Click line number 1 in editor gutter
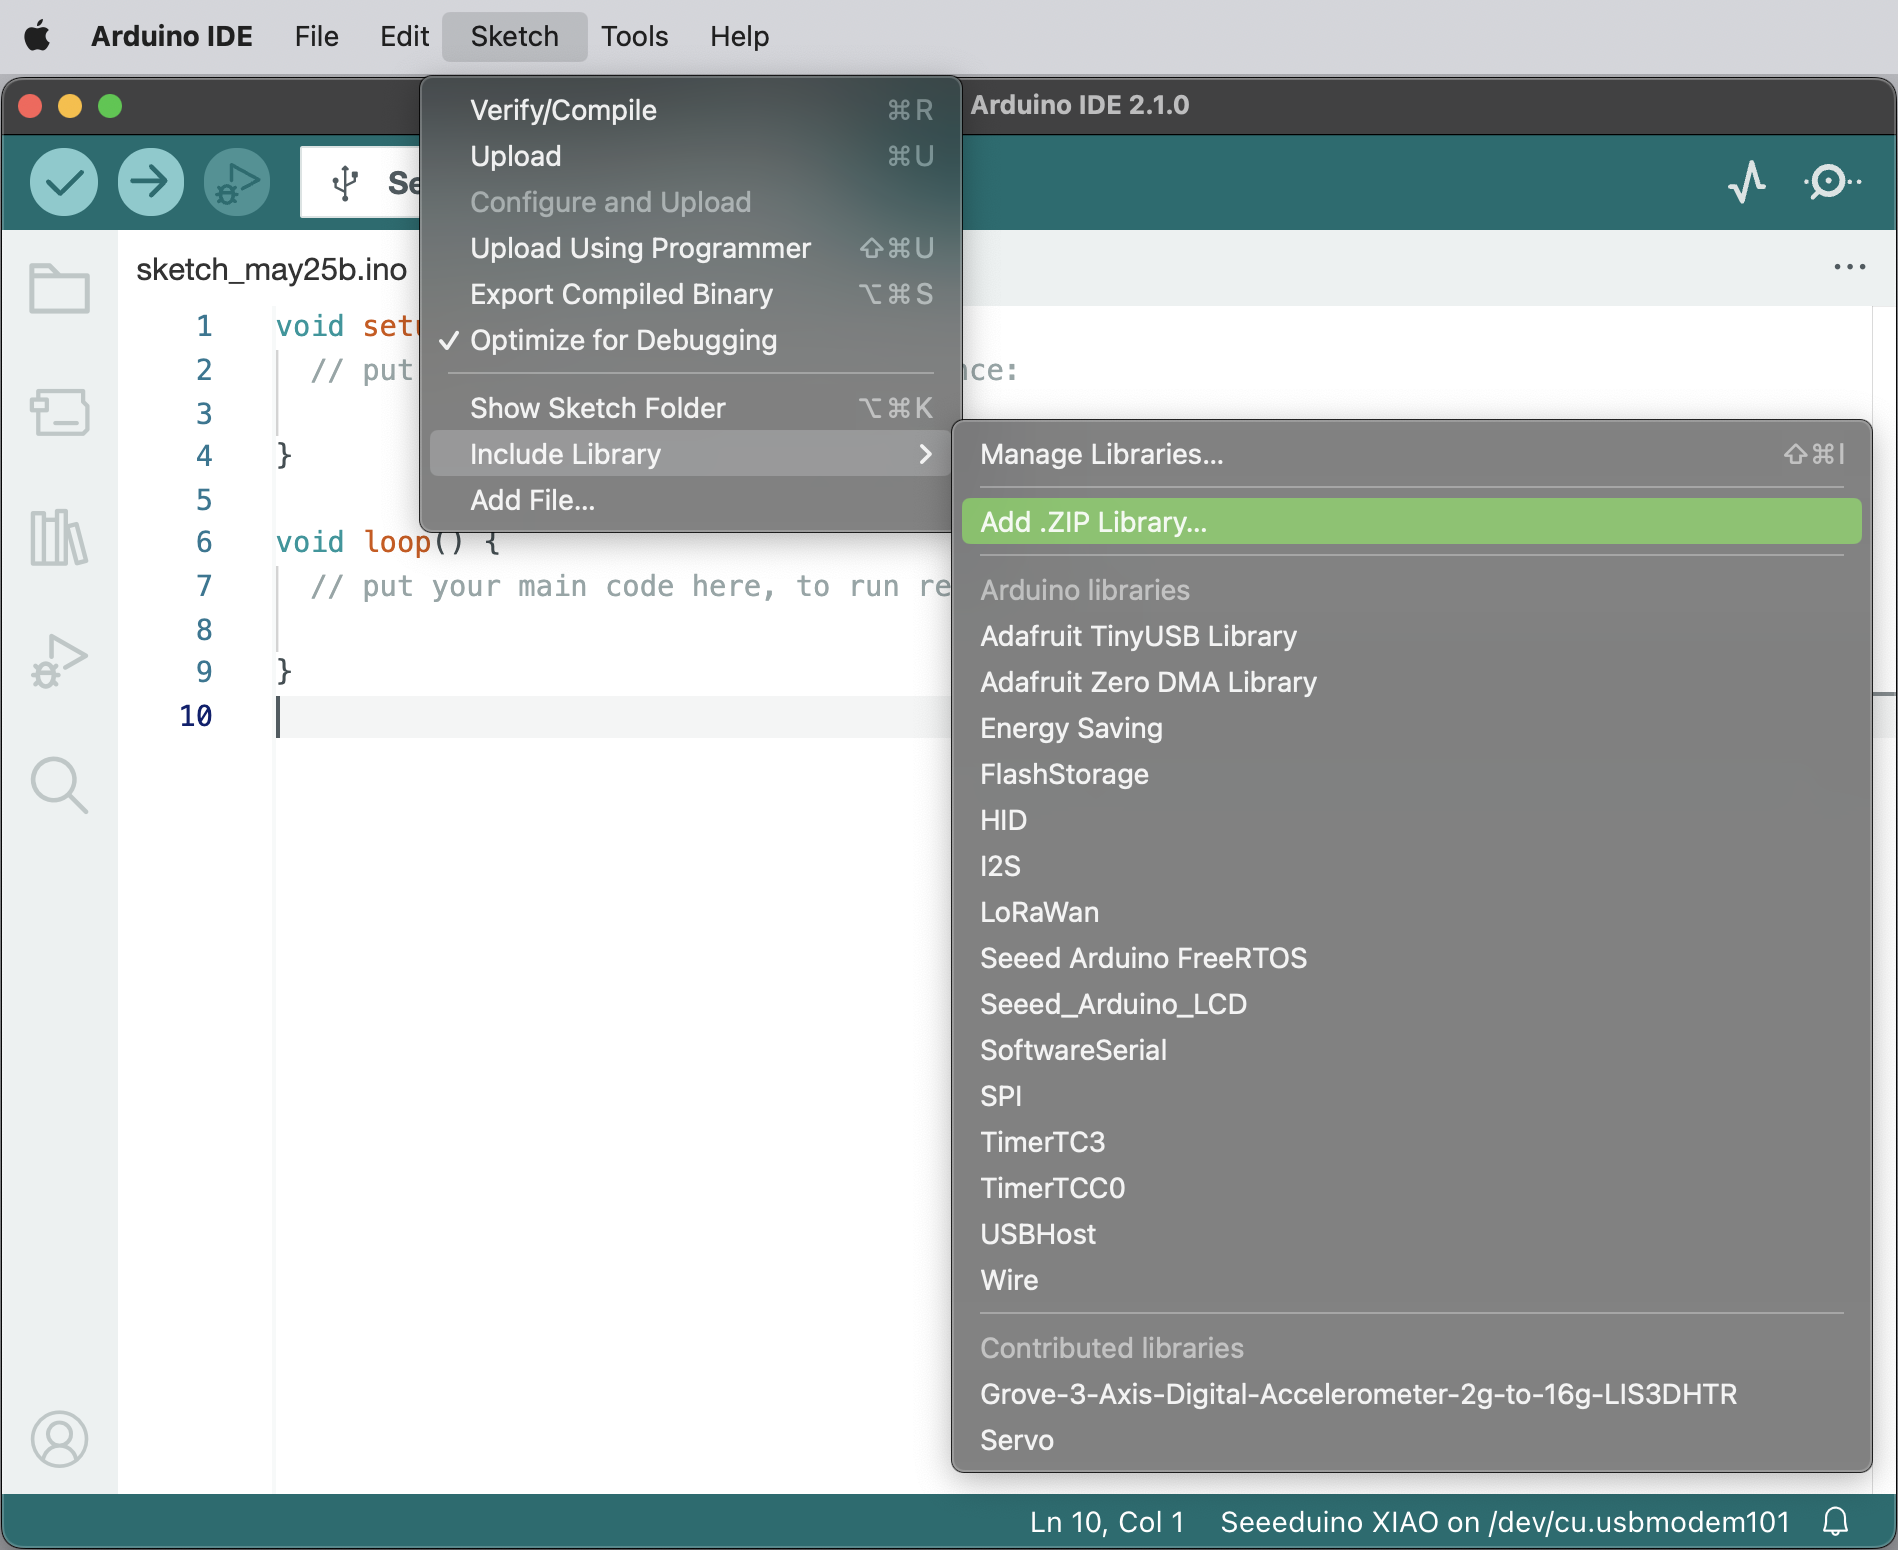This screenshot has height=1550, width=1898. [204, 326]
